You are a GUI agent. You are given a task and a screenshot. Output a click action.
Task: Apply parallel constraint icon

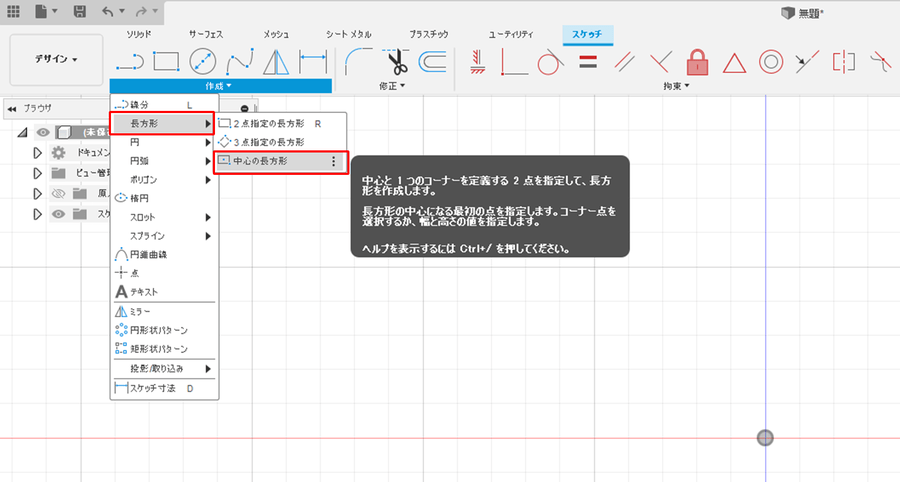point(624,61)
